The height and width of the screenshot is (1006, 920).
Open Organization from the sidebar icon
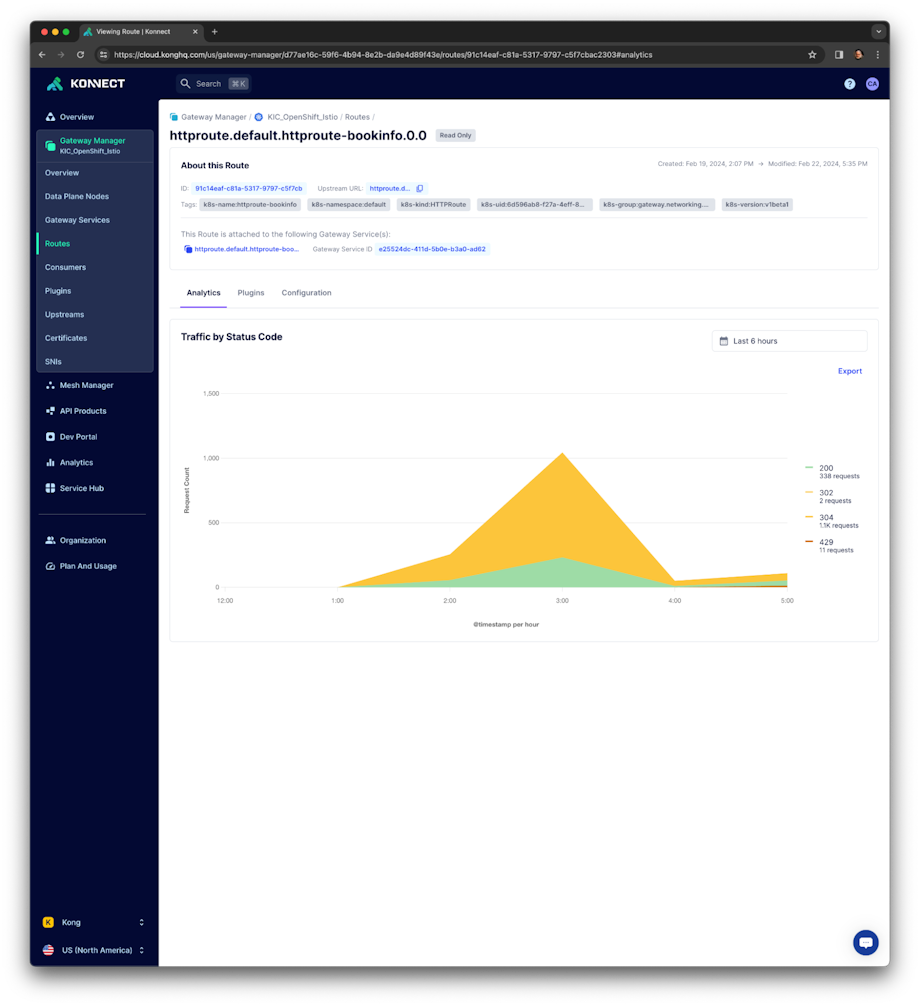coord(50,540)
